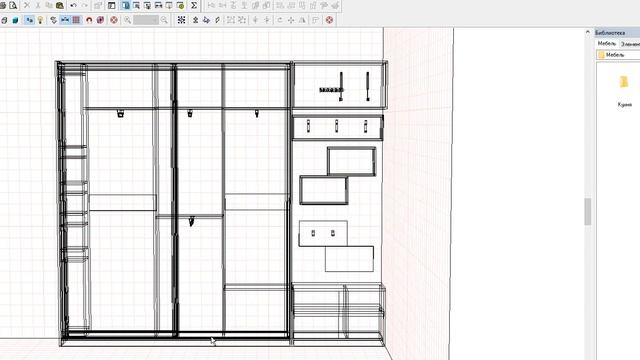
Task: Click the vertical scrollbar thumb beside library
Action: [588, 211]
